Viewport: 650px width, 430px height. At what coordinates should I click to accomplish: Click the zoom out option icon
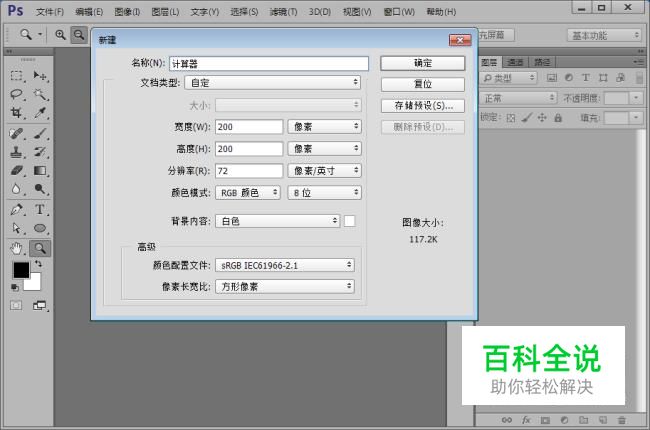click(x=79, y=35)
